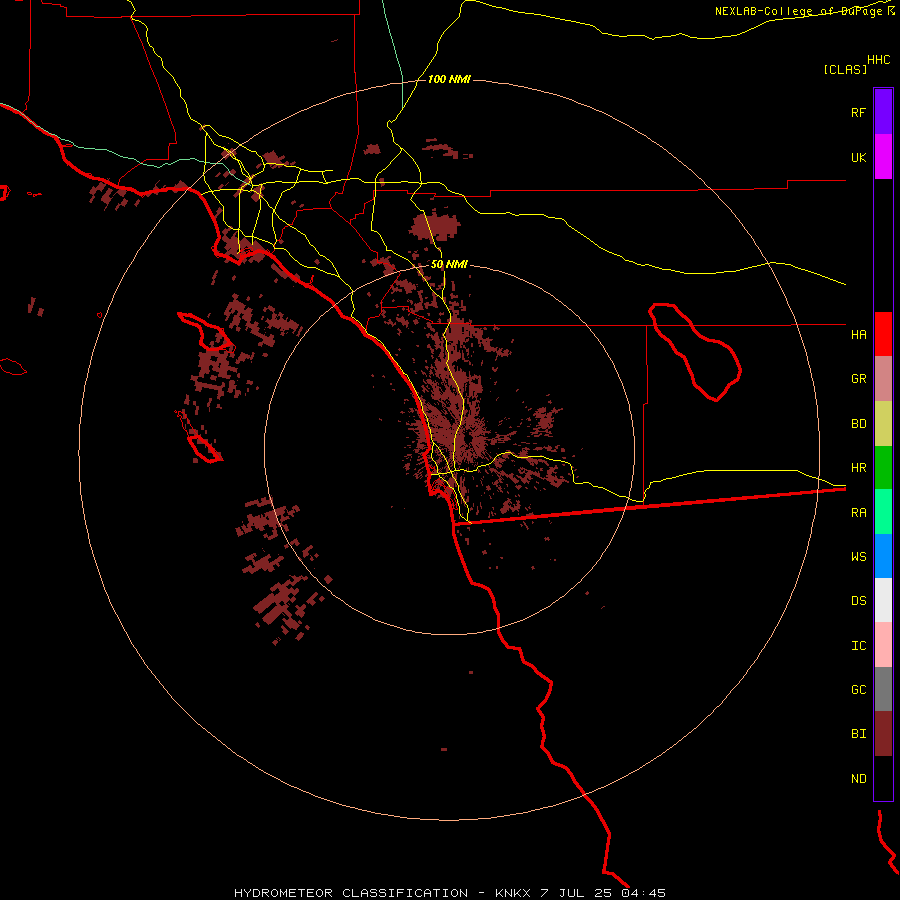Click the BI brown legend swatch
This screenshot has width=900, height=900.
tap(883, 734)
